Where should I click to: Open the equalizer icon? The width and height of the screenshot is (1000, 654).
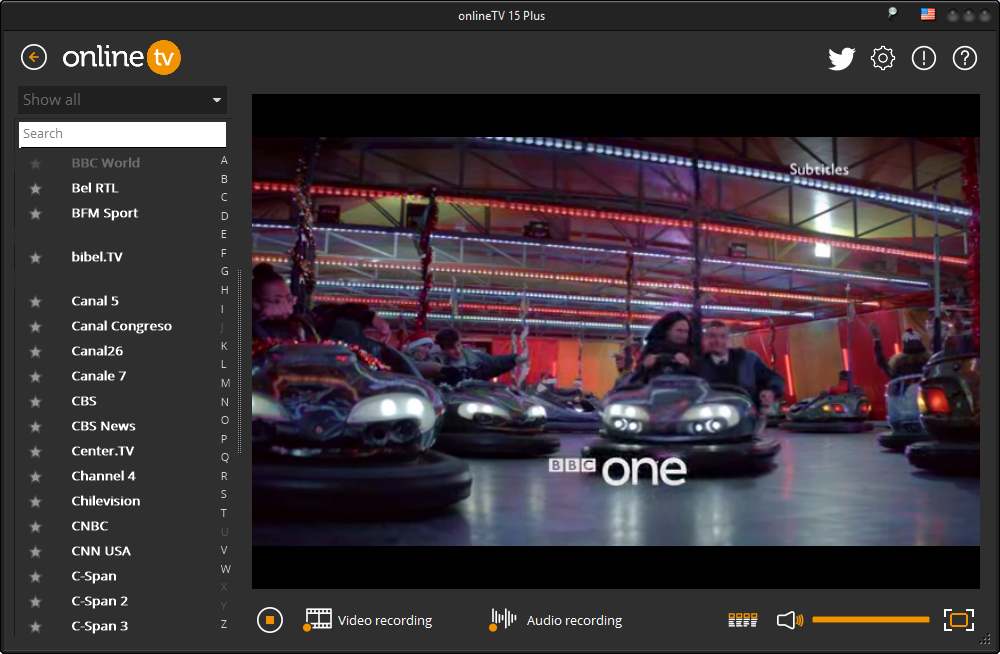[742, 620]
